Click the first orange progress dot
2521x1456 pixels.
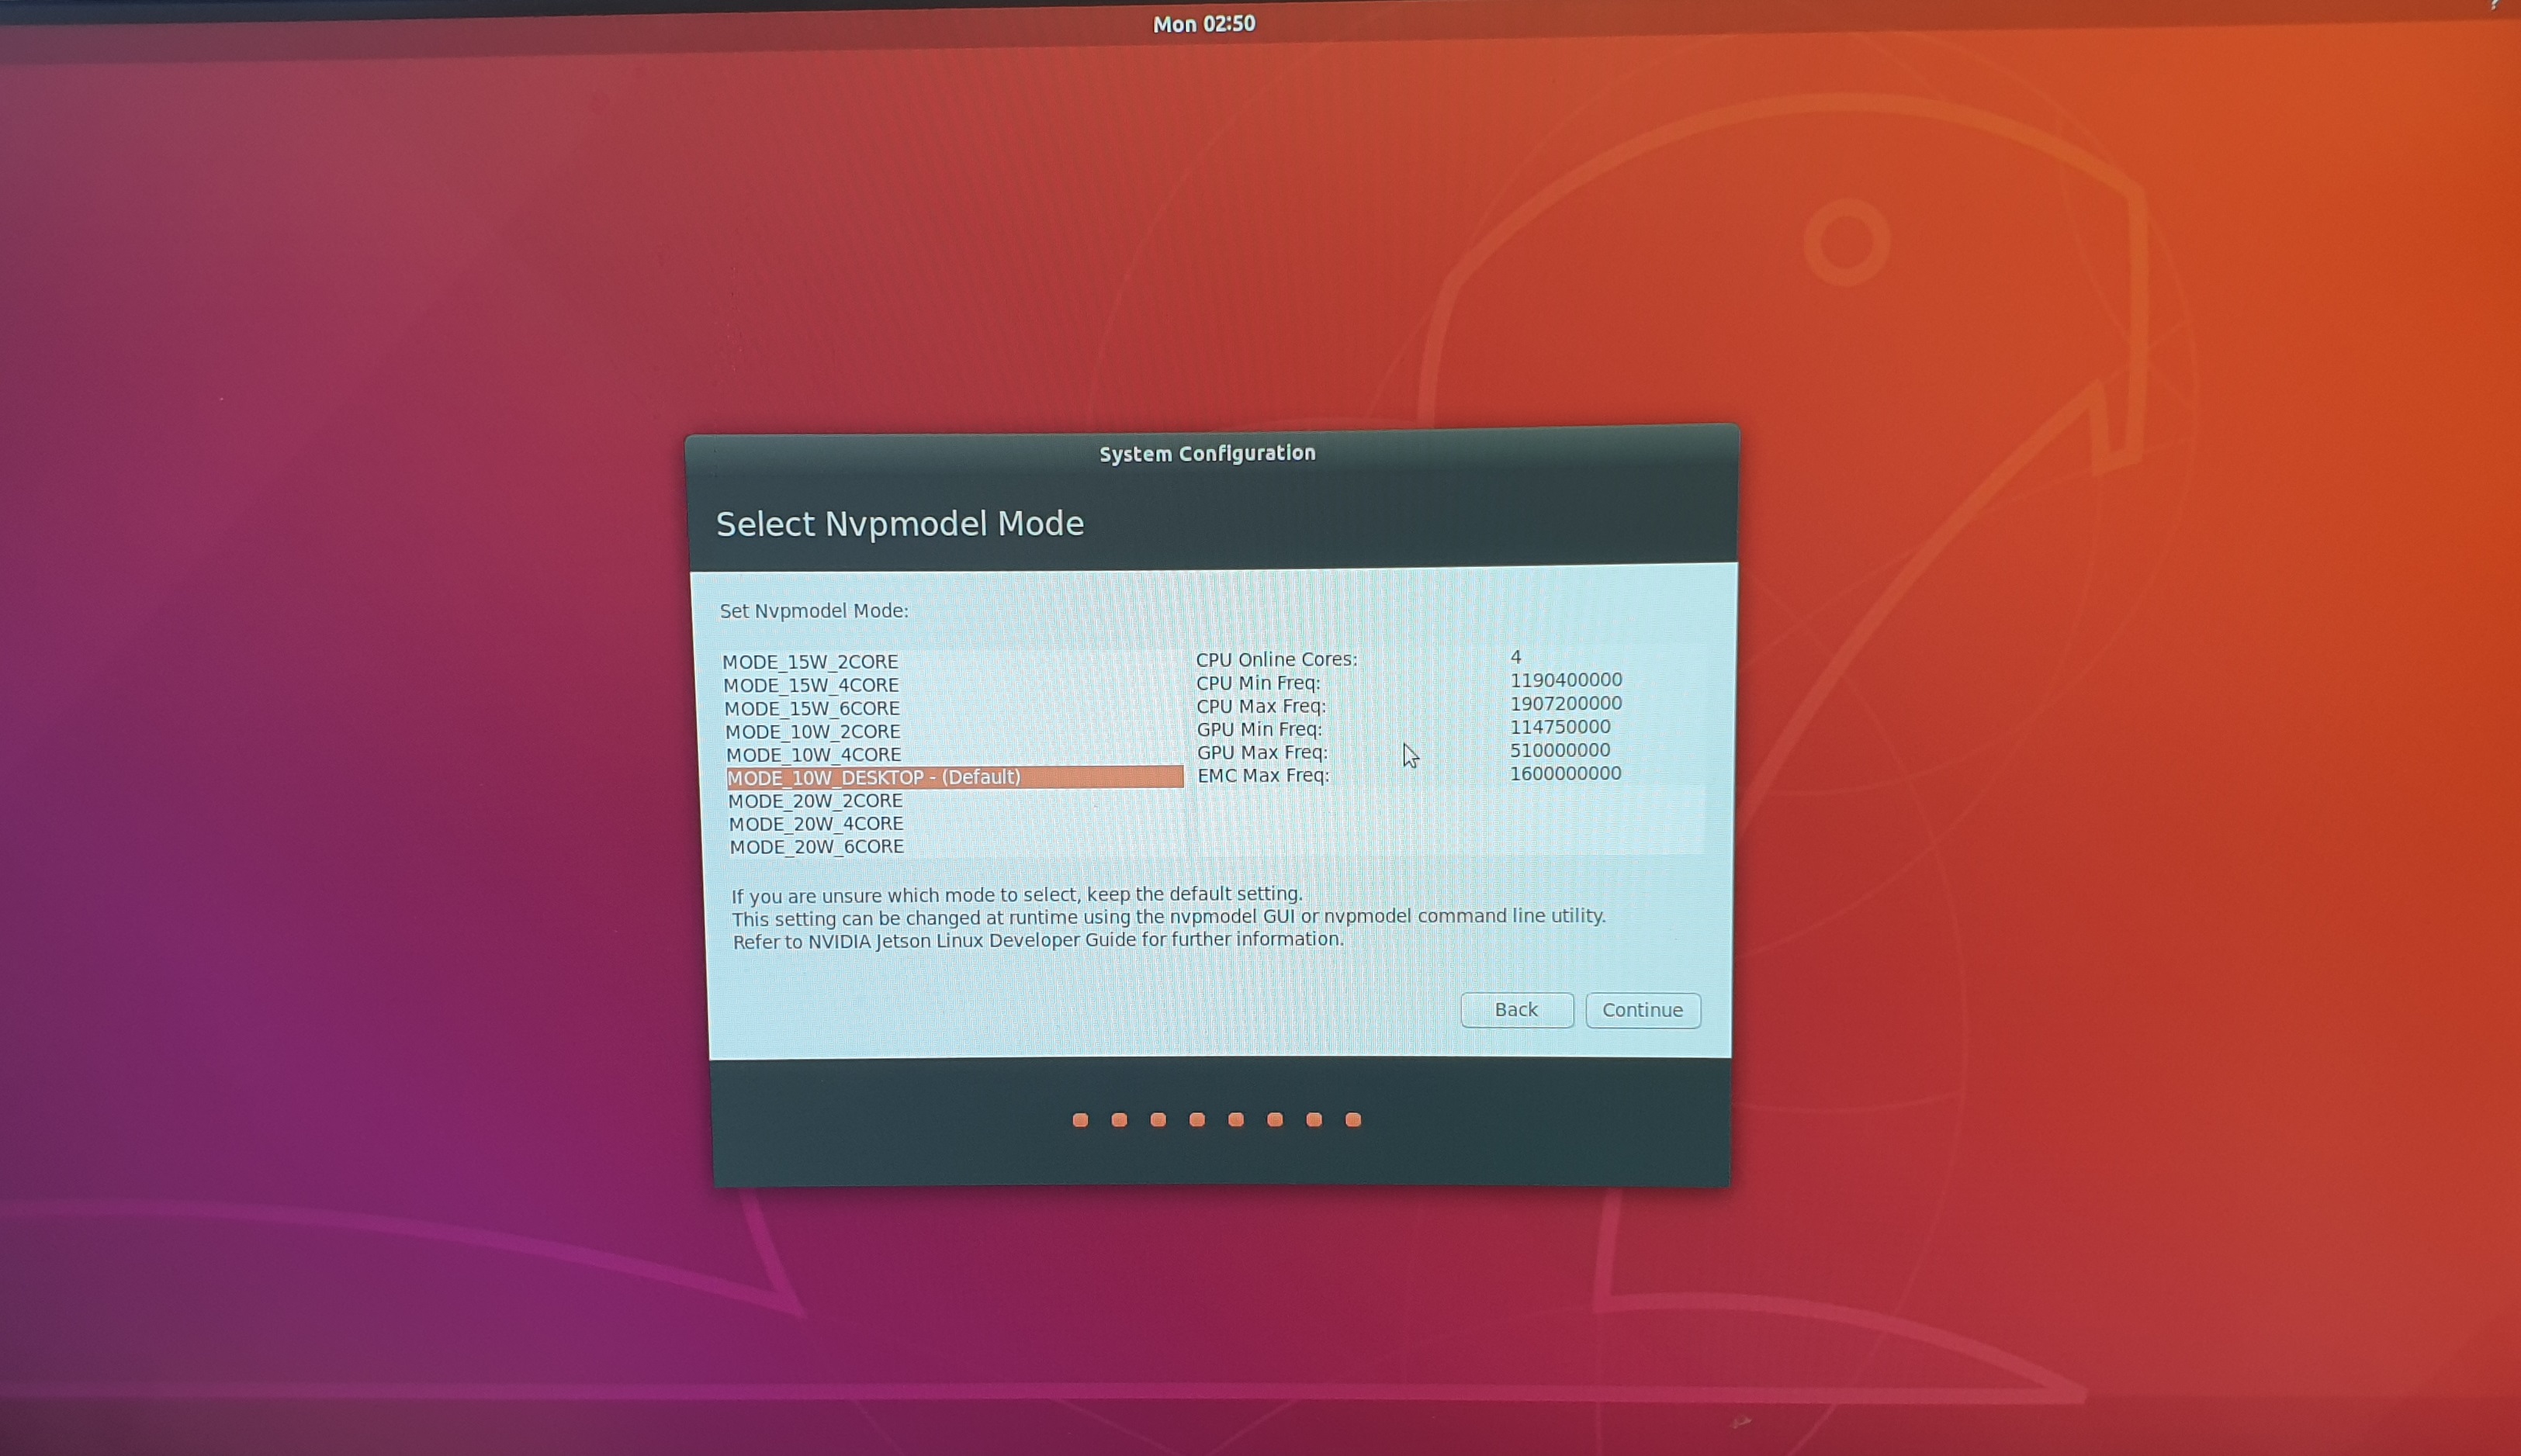(1080, 1120)
